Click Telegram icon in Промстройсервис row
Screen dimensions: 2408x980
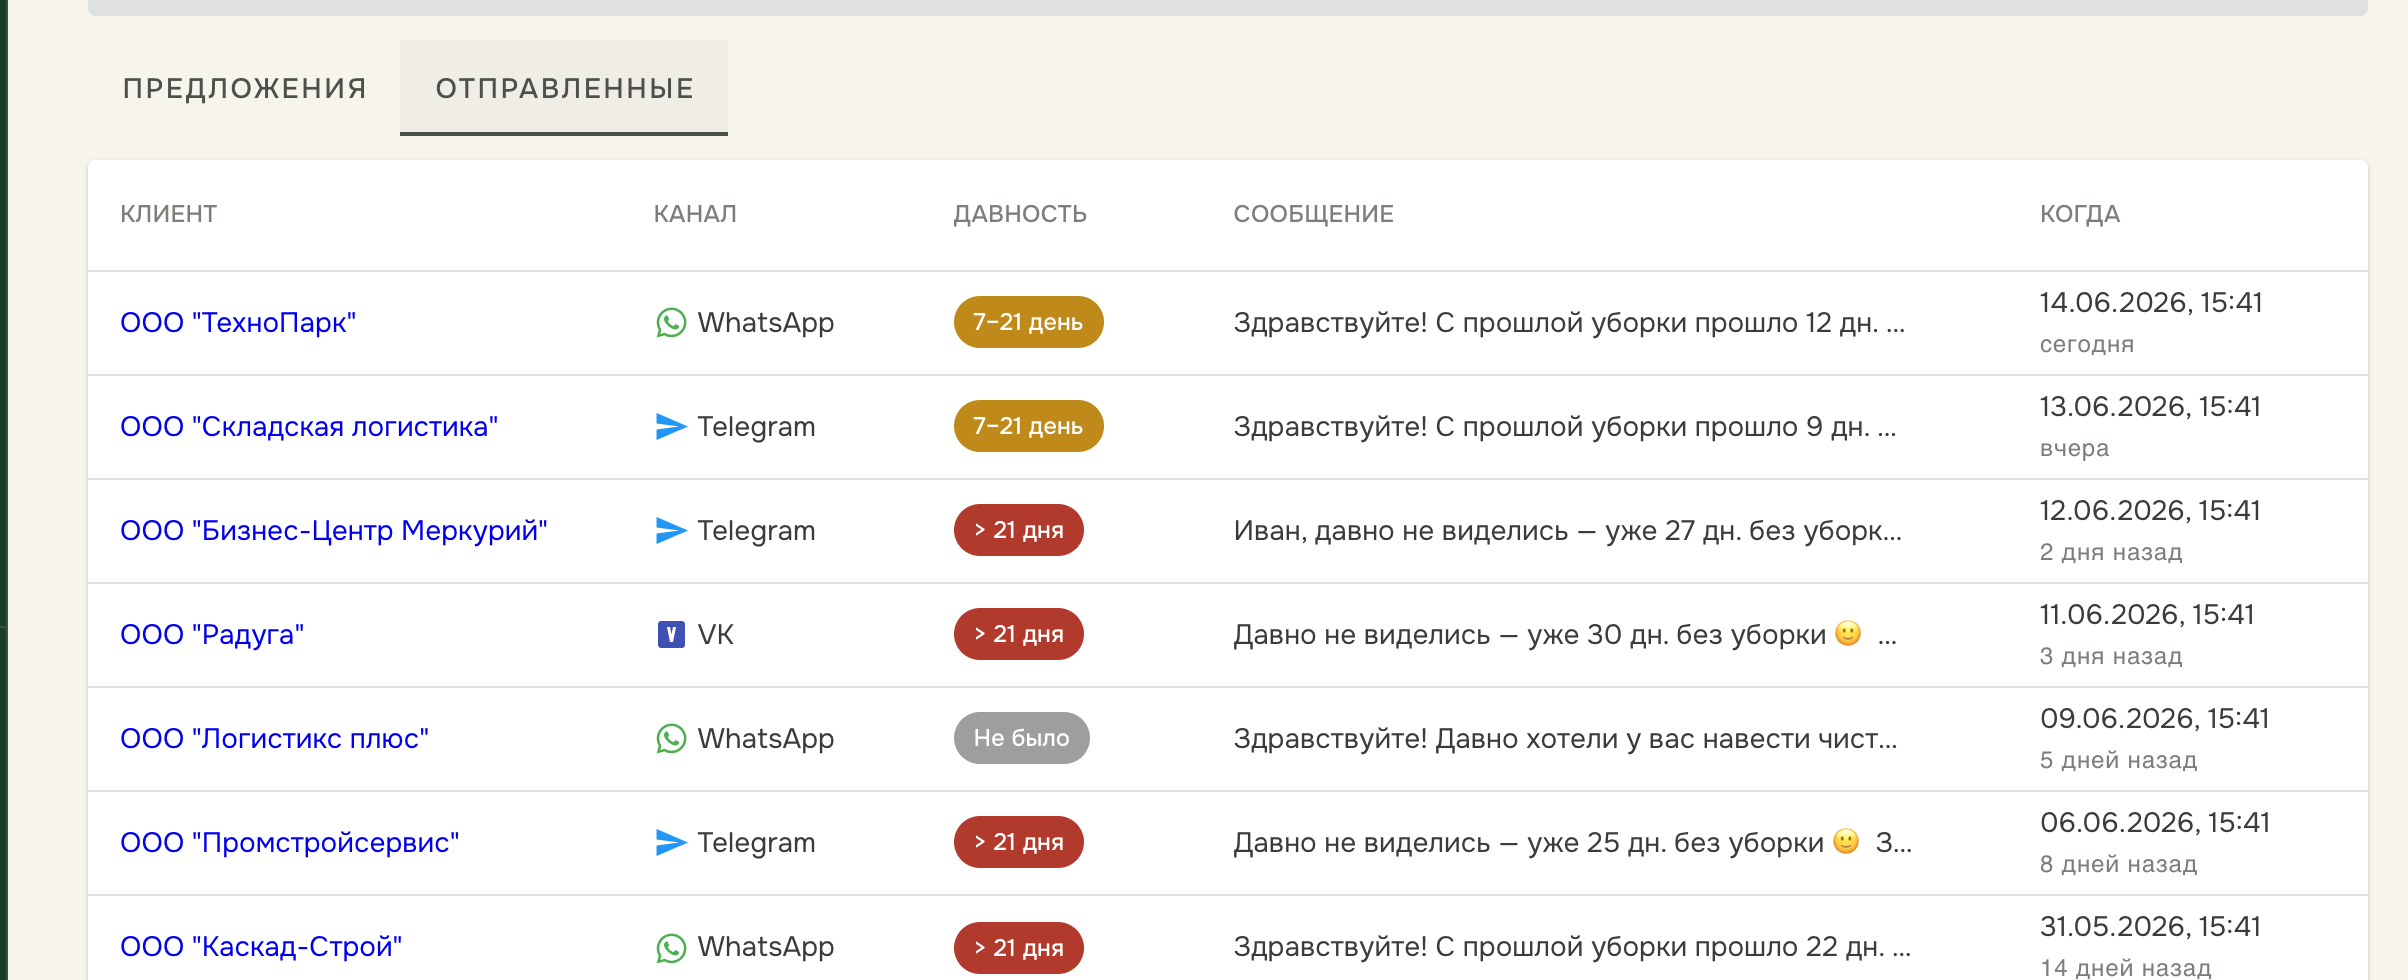671,843
